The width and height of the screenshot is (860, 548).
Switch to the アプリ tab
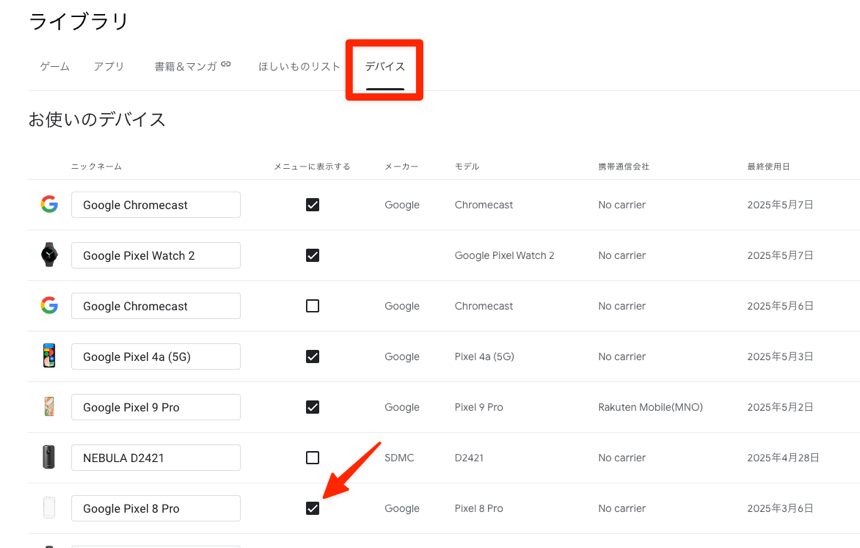click(109, 66)
